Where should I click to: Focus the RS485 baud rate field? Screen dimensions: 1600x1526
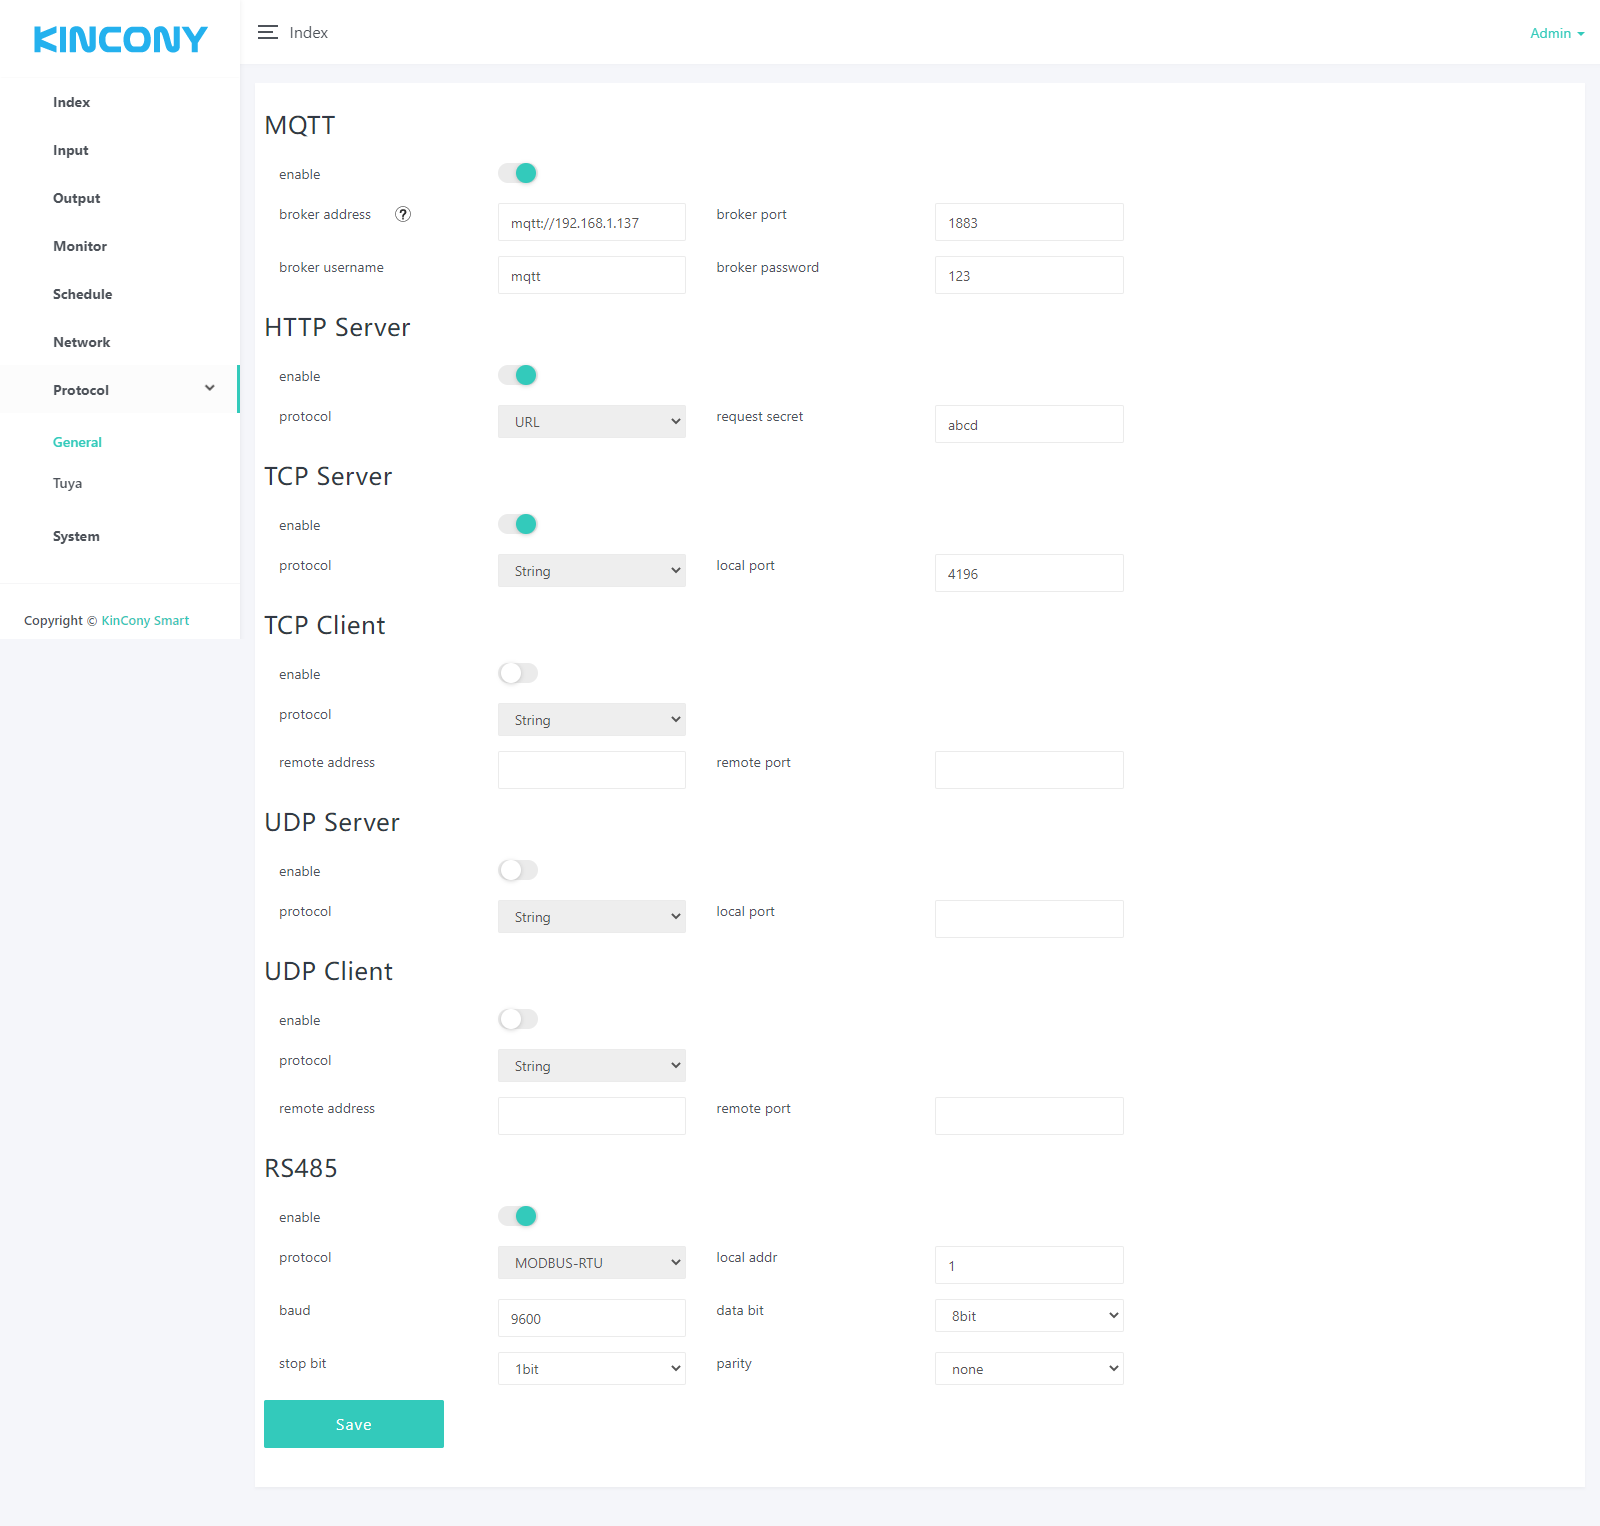click(592, 1319)
